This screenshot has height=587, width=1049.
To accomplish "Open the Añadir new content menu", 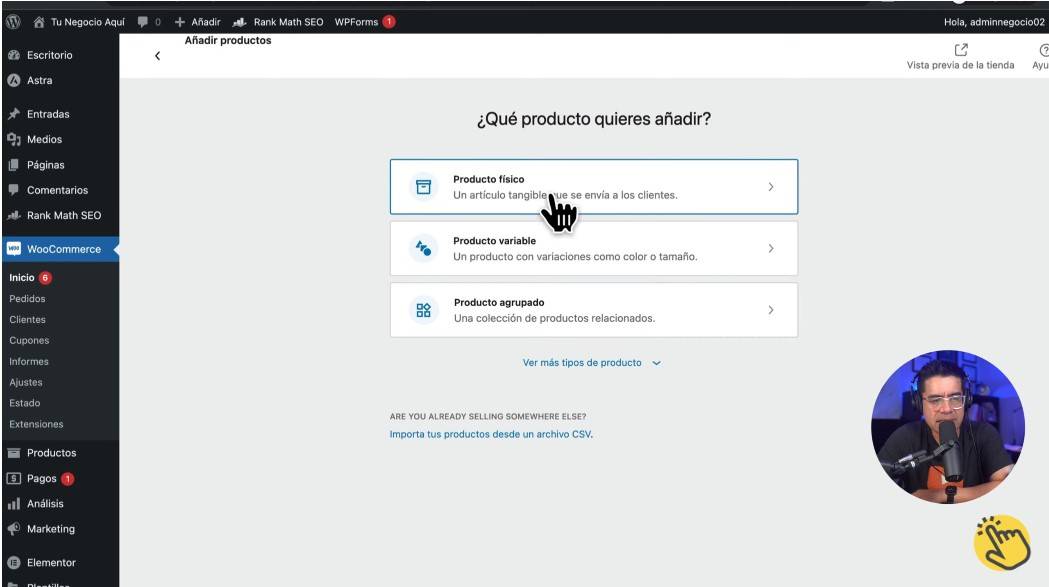I will pos(197,22).
